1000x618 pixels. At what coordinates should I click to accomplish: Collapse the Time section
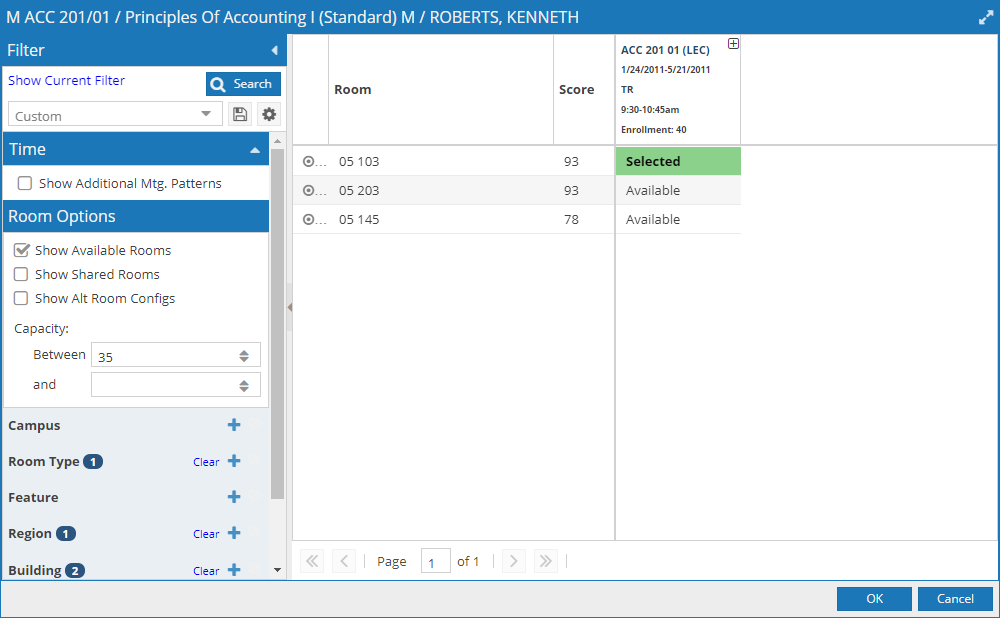click(254, 150)
